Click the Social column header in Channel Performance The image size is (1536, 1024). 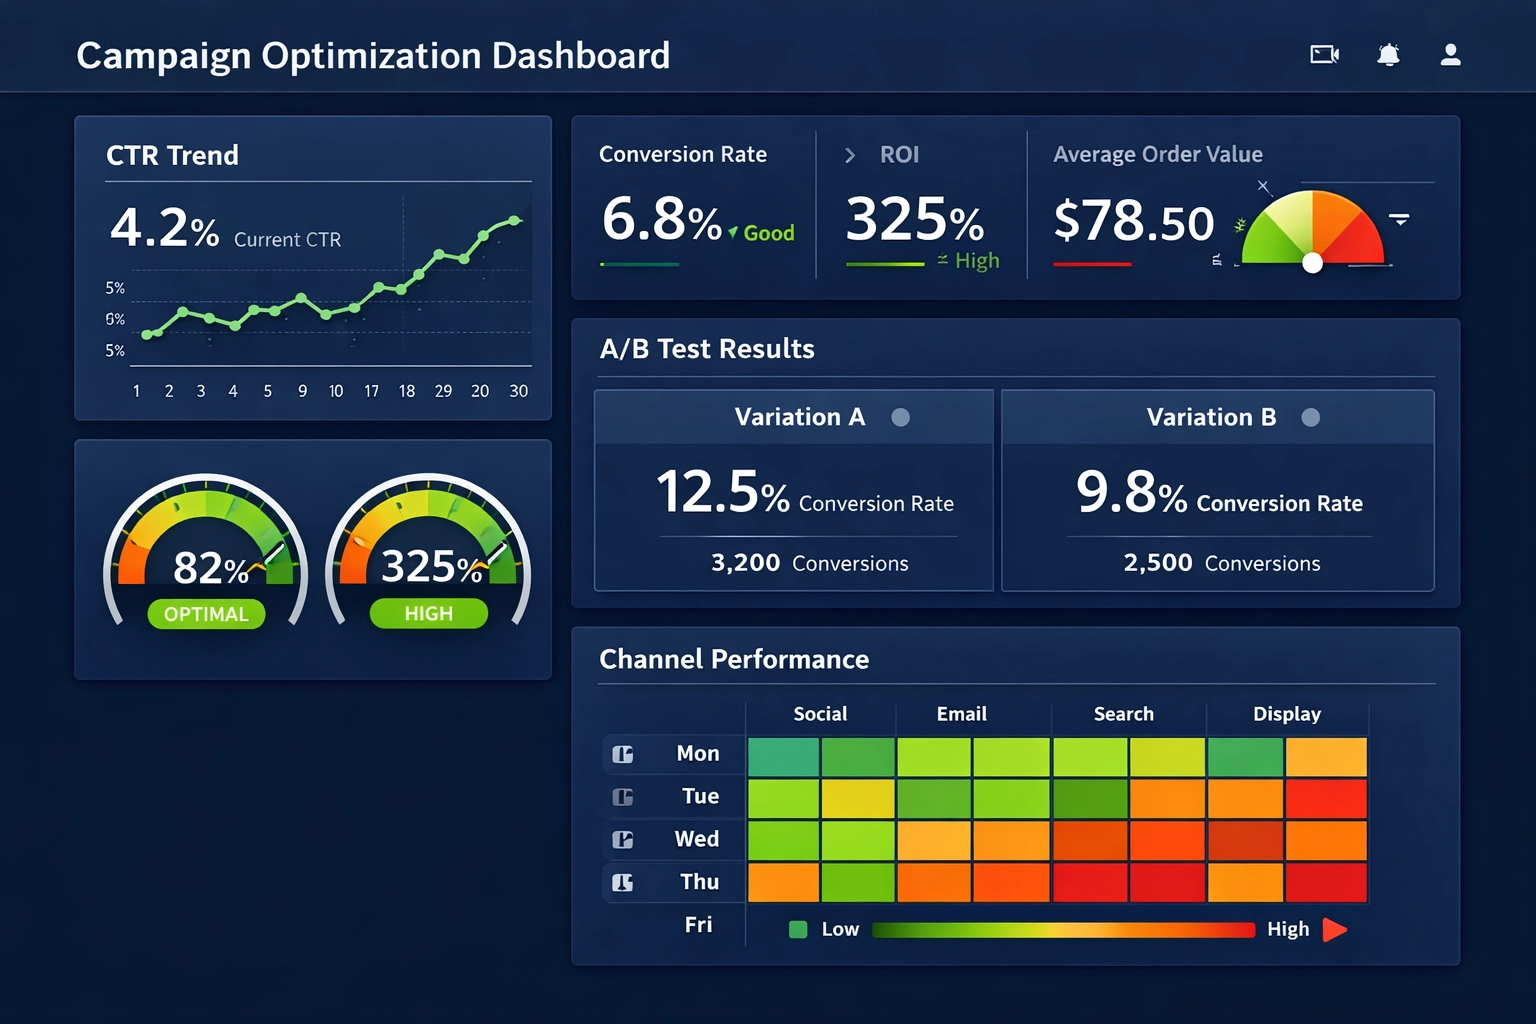819,714
